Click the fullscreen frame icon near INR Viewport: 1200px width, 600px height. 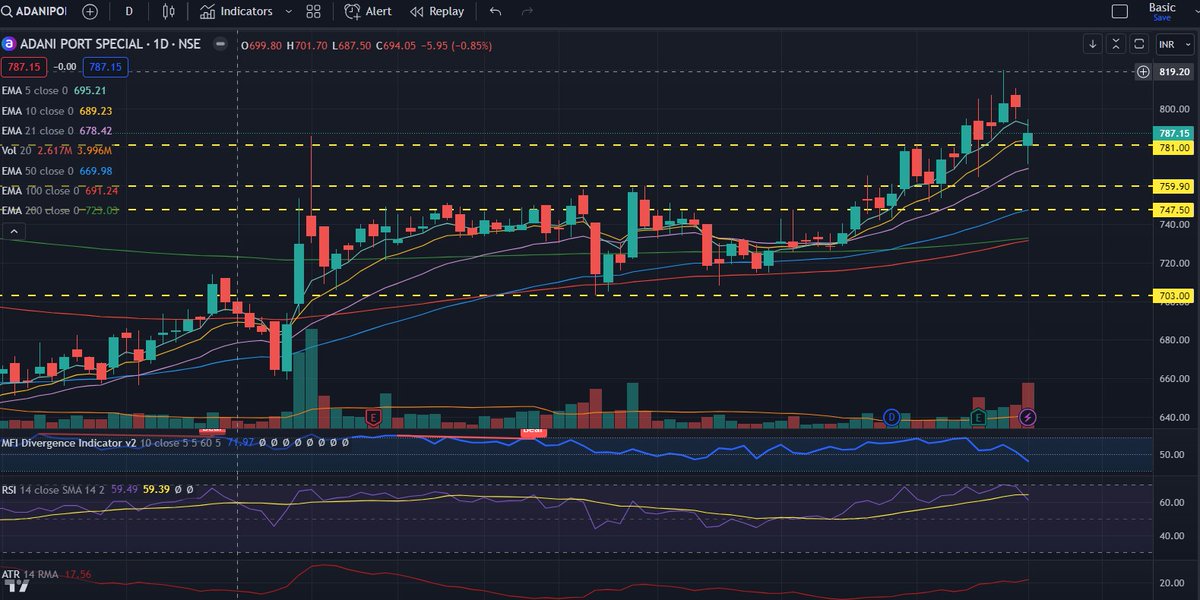(1140, 44)
